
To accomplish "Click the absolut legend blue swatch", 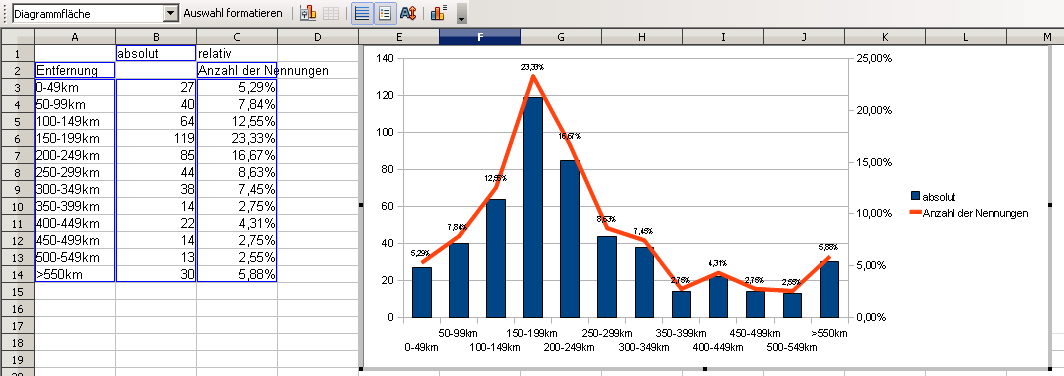I will coord(915,197).
